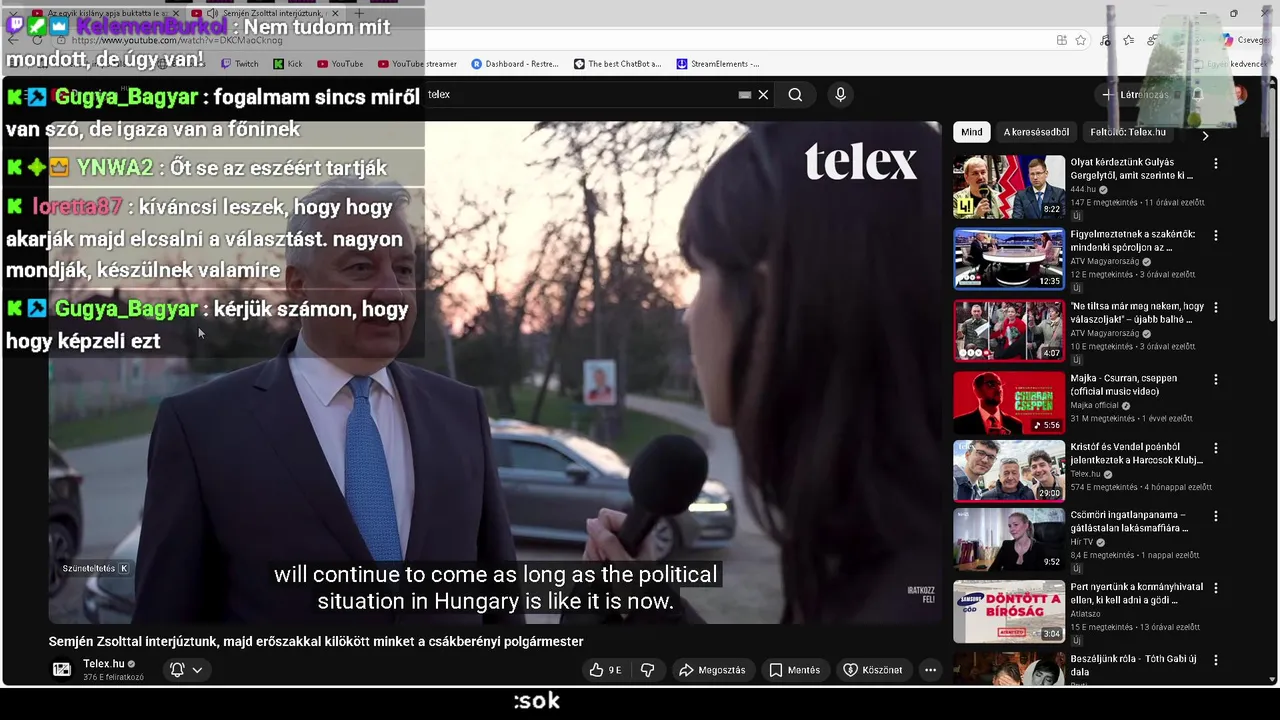Screen dimensions: 1280x720
Task: Open options for Beszéljünk róla Tóth Gabi video
Action: (x=1216, y=660)
